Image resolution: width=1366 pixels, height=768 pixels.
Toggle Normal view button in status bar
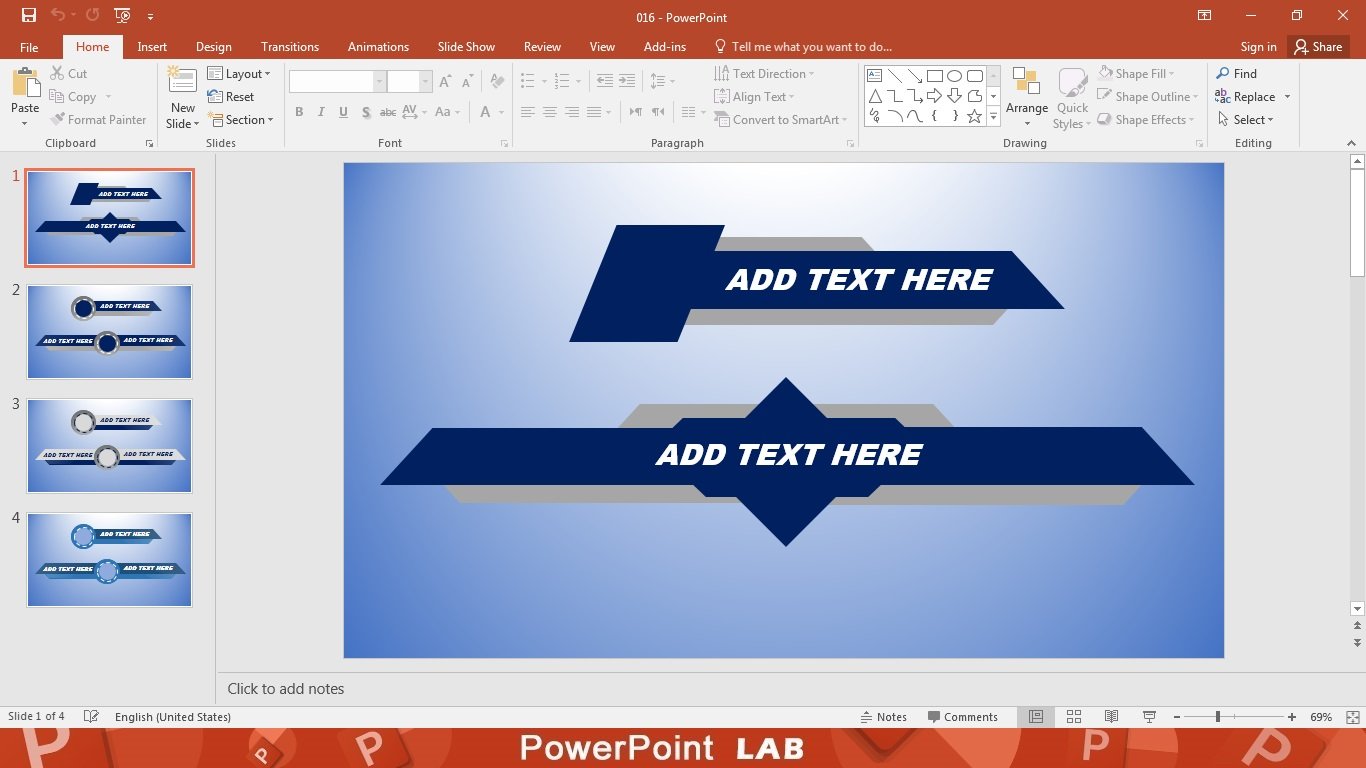(x=1036, y=717)
